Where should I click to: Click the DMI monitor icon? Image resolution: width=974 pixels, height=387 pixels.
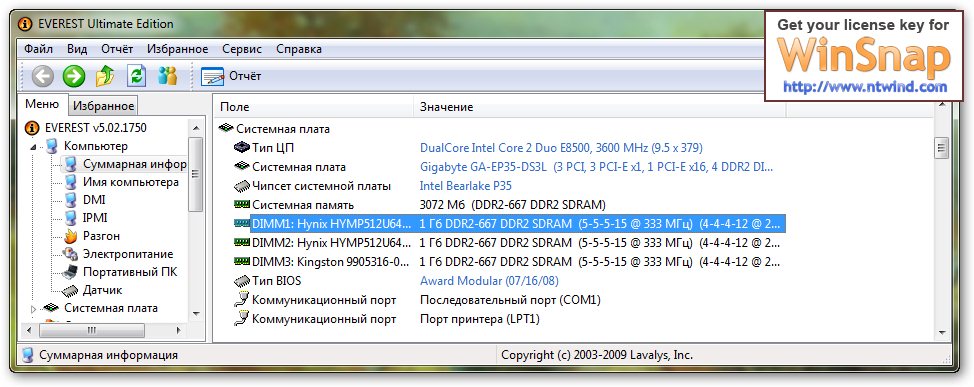click(x=71, y=200)
